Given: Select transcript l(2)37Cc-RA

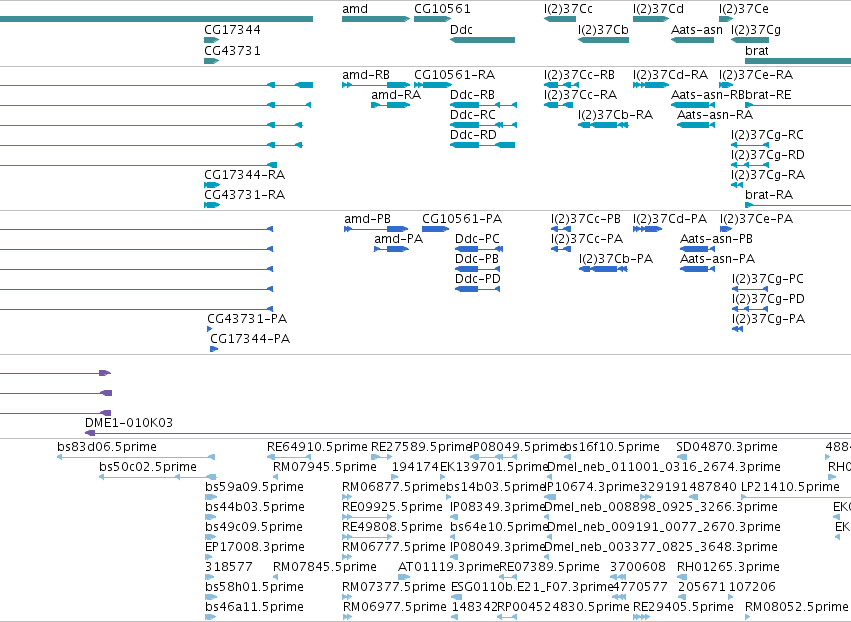Looking at the screenshot, I should coord(557,105).
